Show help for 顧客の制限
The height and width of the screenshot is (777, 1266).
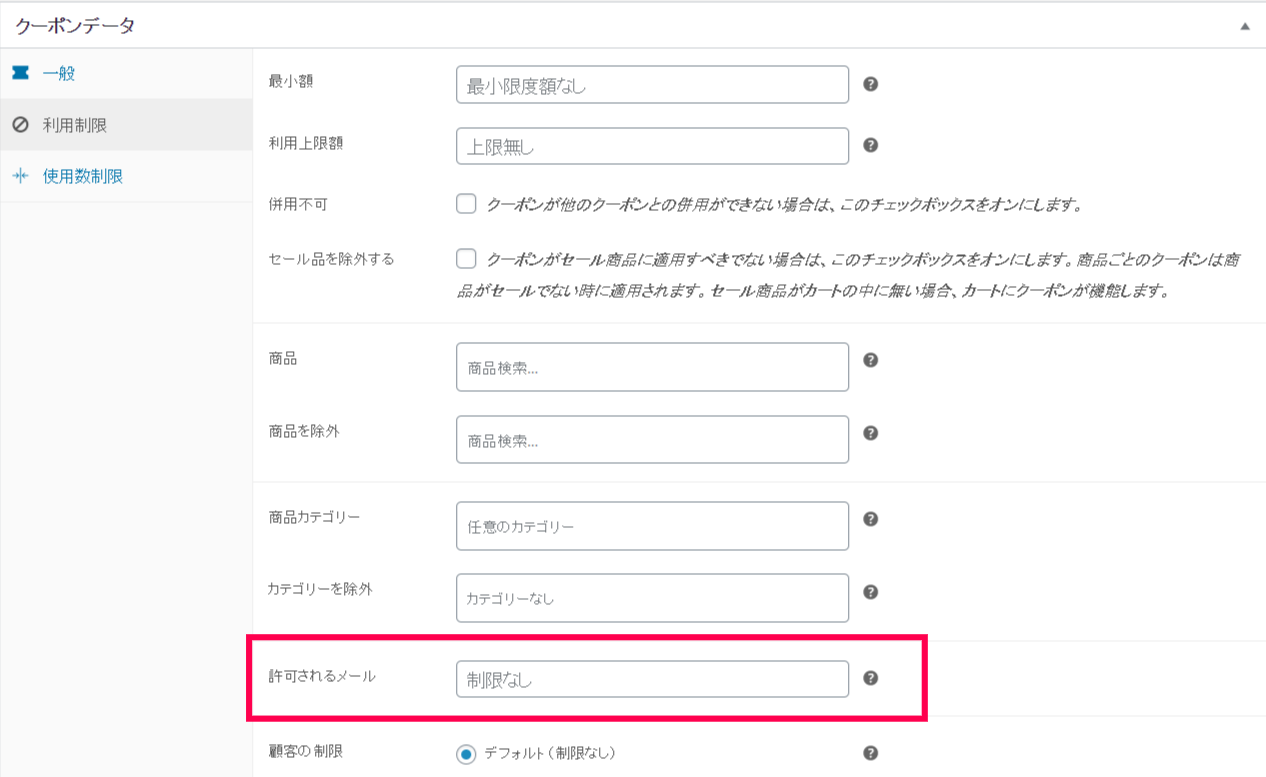[x=870, y=753]
